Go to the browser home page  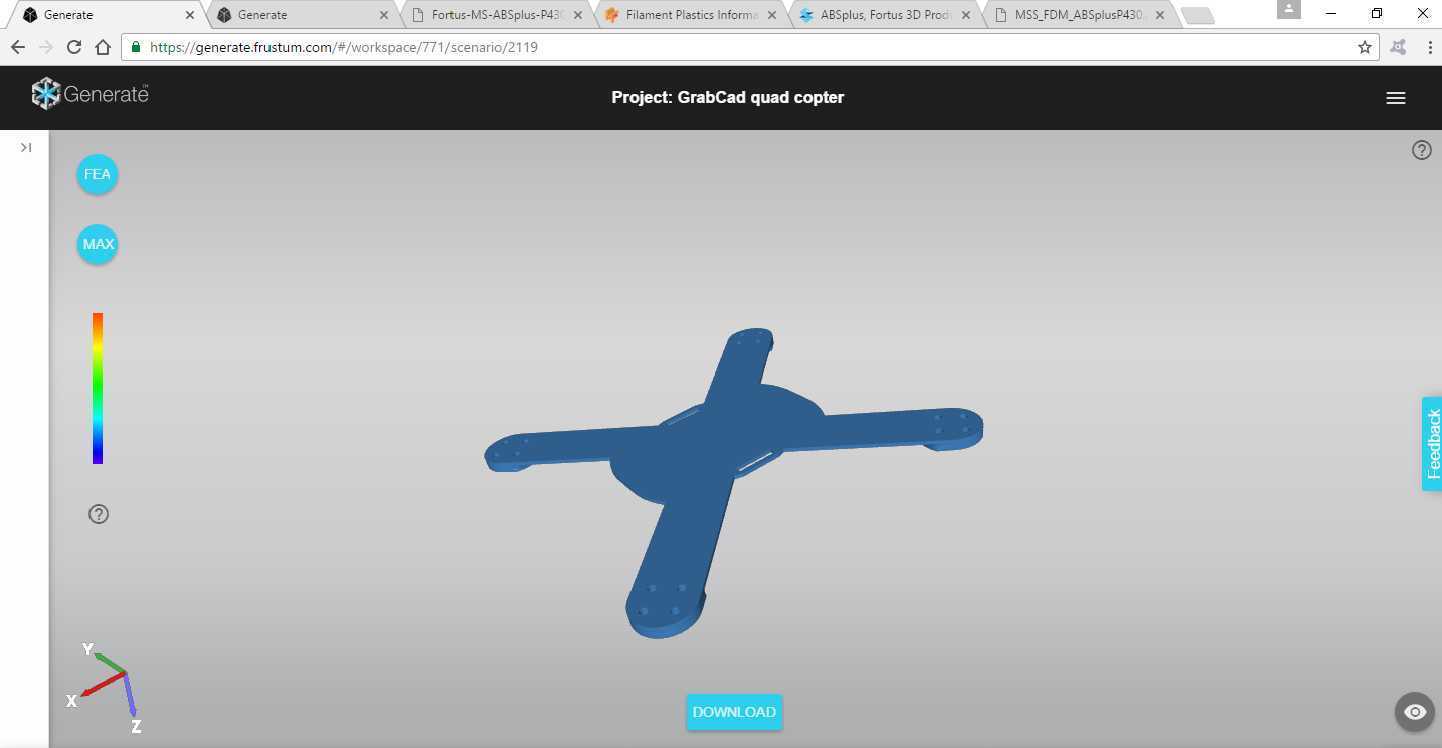(102, 47)
